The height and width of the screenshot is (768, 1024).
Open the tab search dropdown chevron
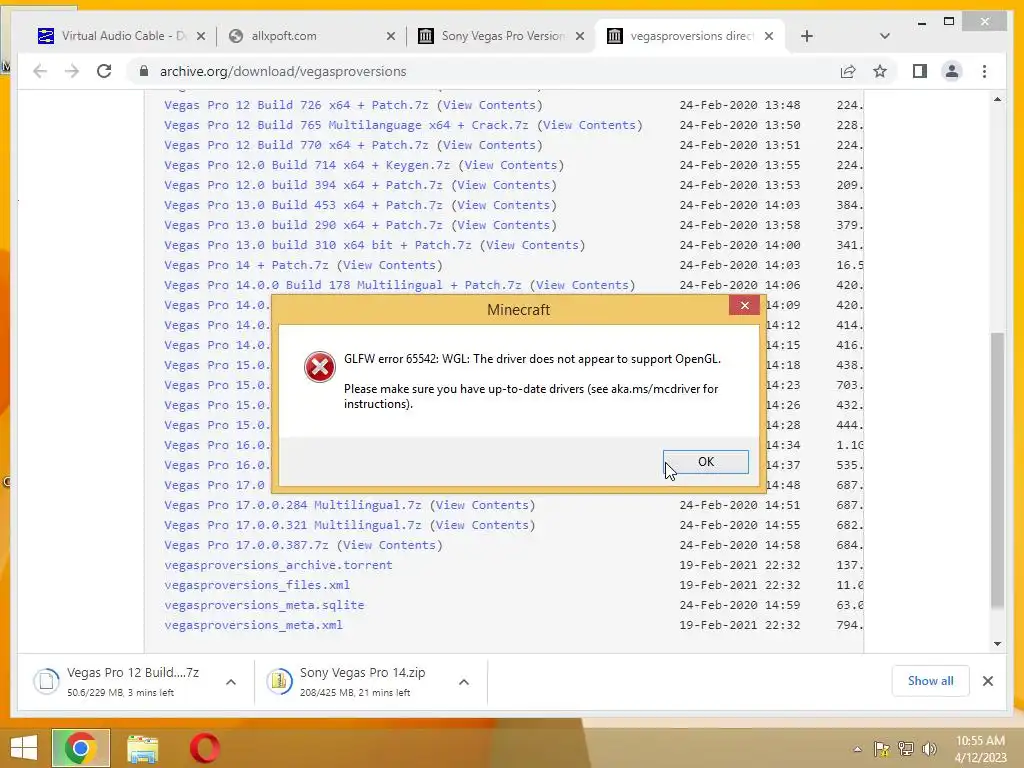(884, 36)
